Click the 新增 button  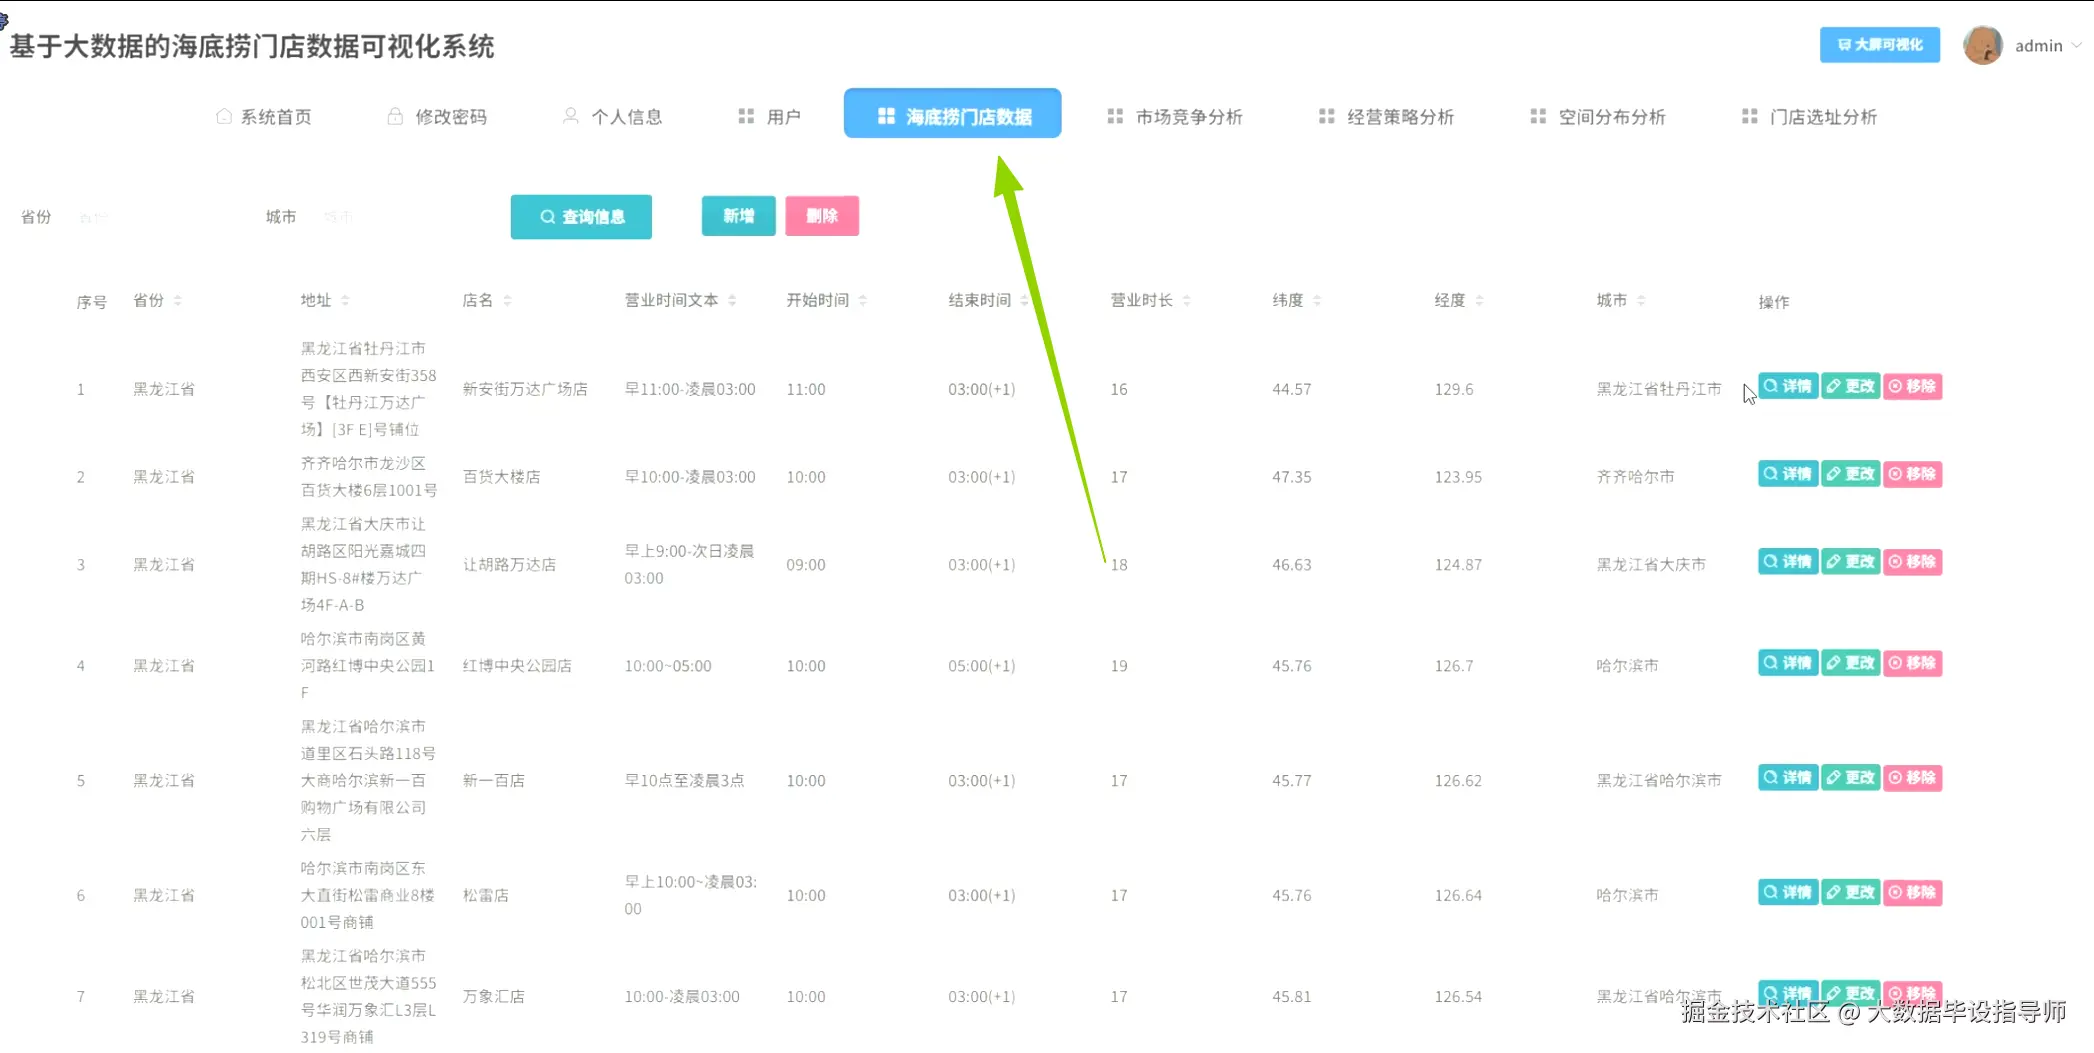click(x=738, y=216)
